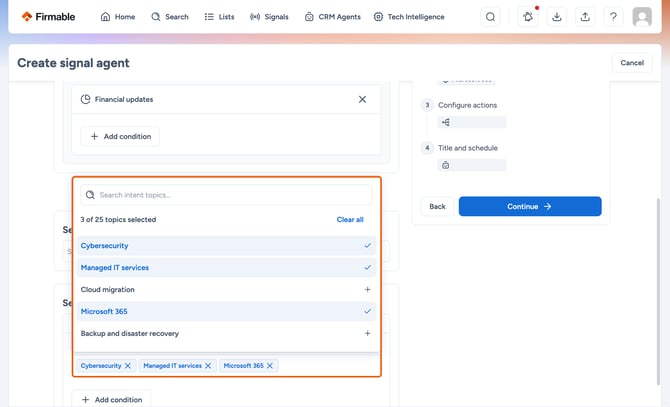
Task: Click the 3 of 25 topics selected text
Action: point(118,220)
